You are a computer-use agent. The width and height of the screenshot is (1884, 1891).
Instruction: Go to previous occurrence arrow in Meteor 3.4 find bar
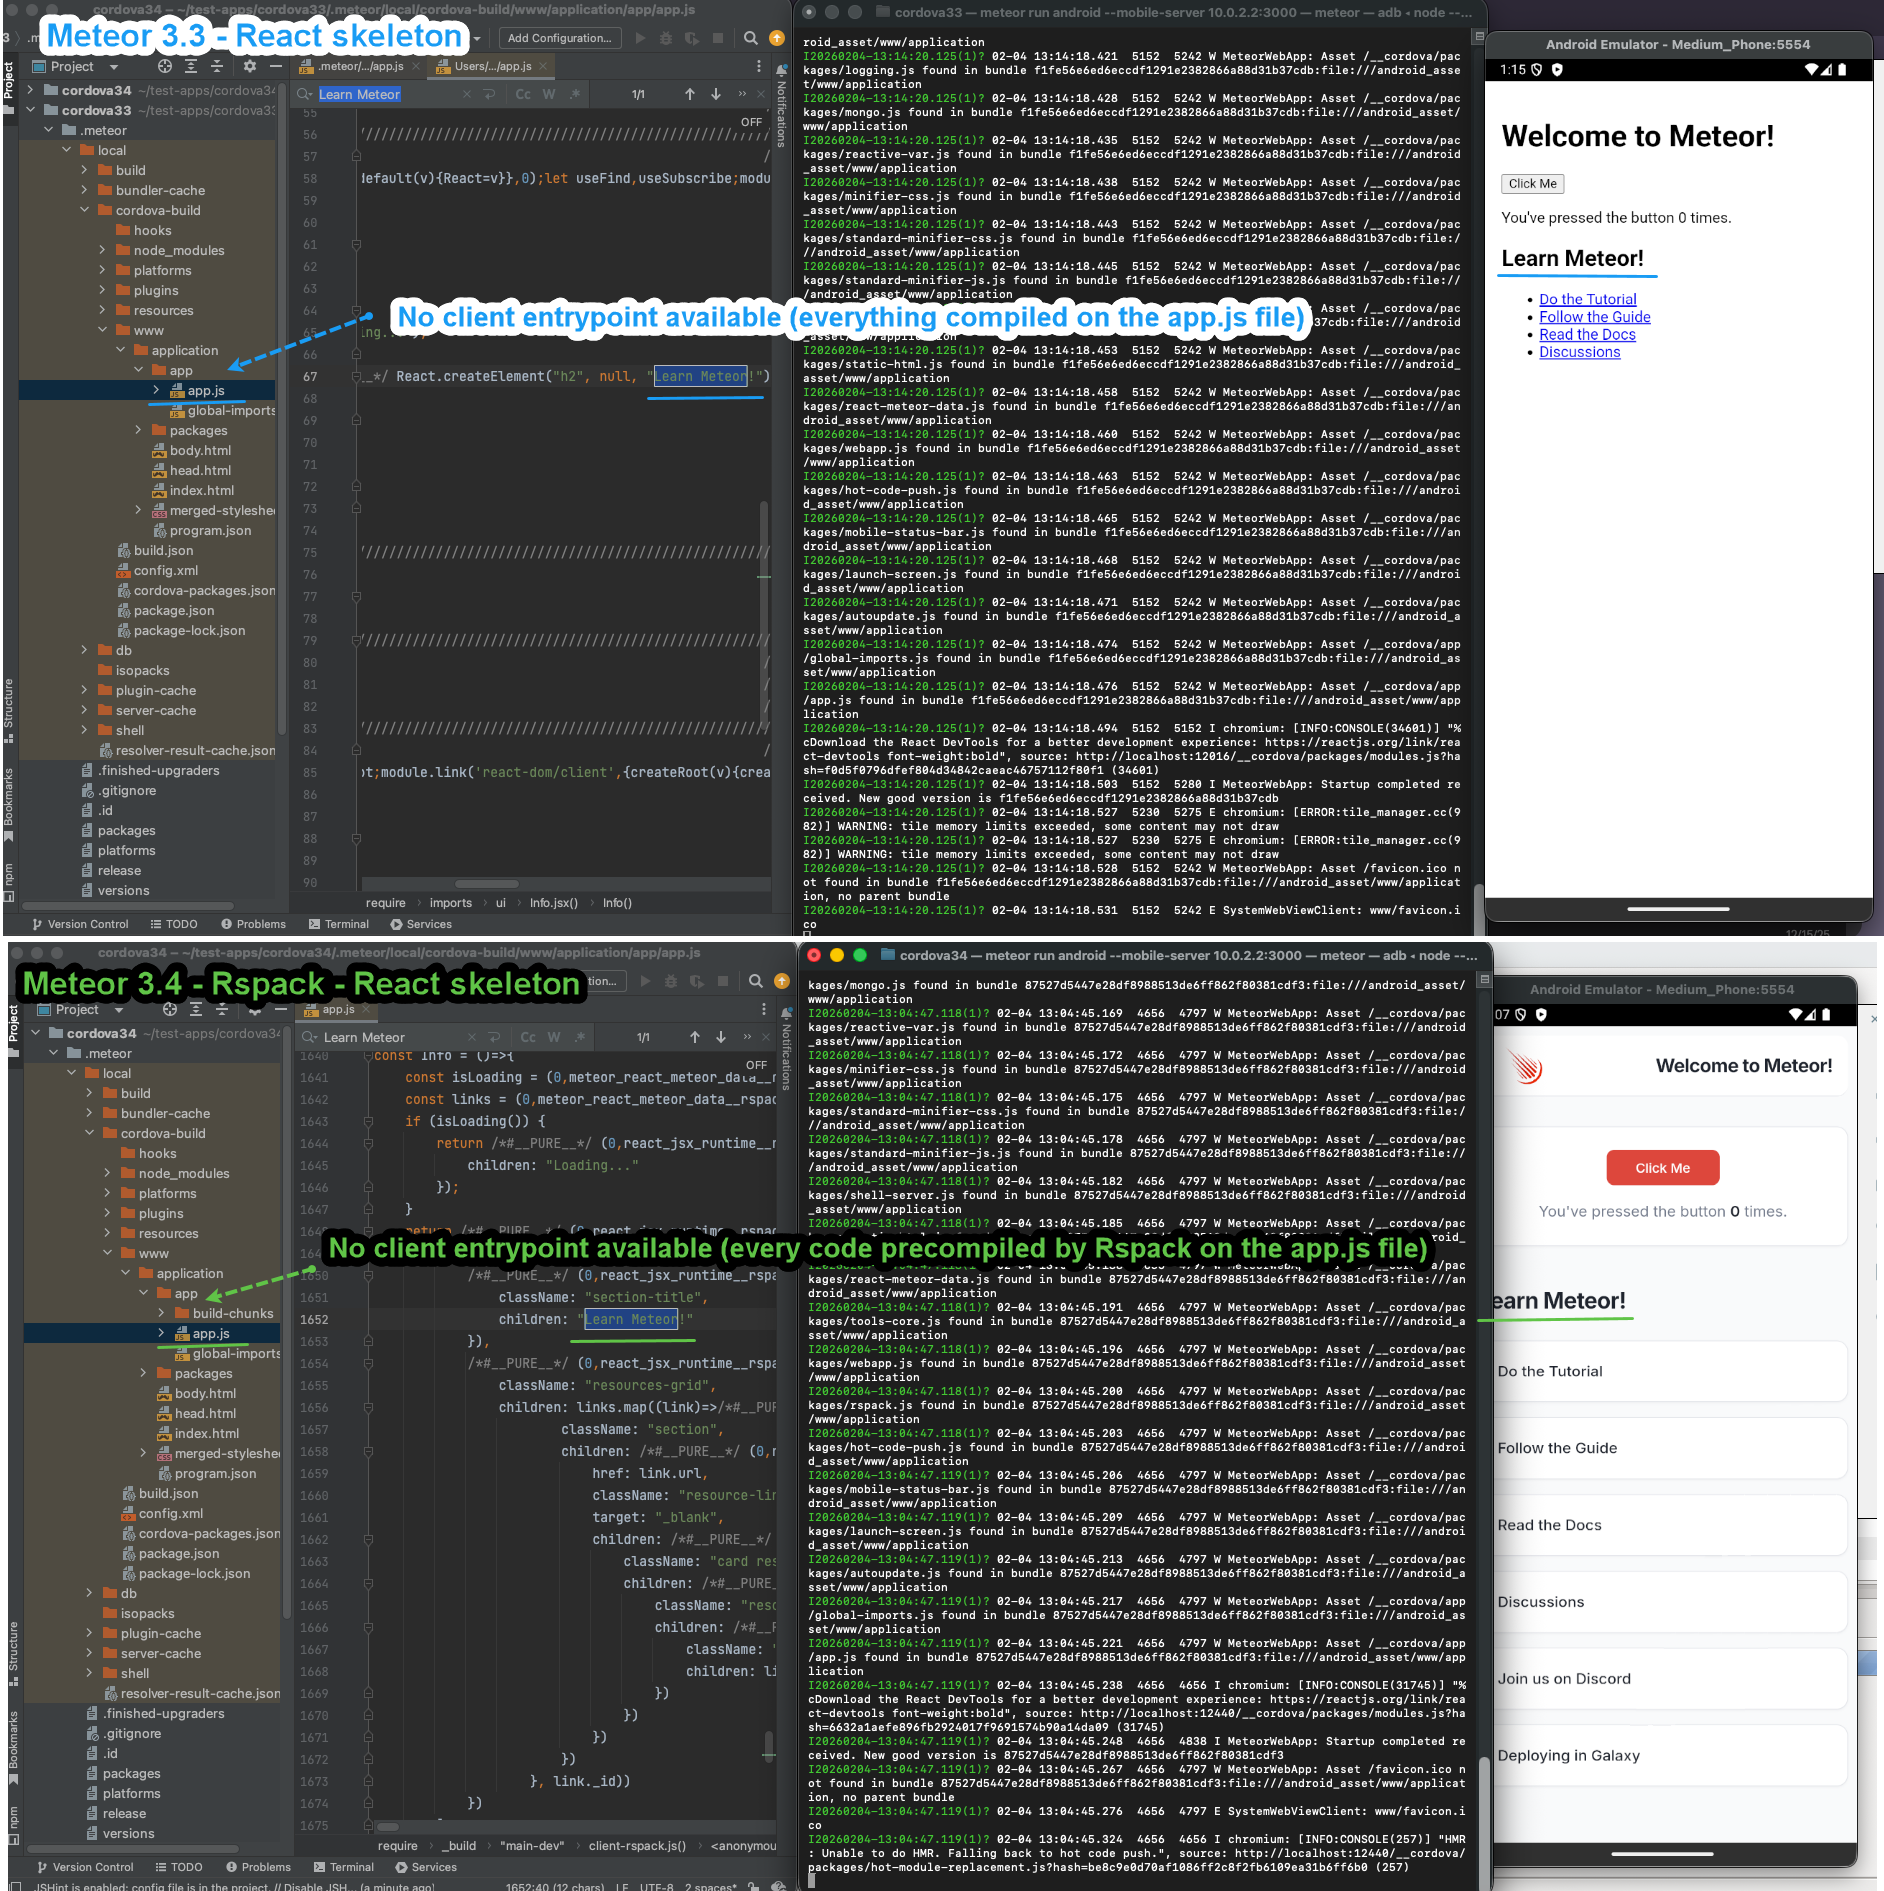pyautogui.click(x=694, y=1037)
